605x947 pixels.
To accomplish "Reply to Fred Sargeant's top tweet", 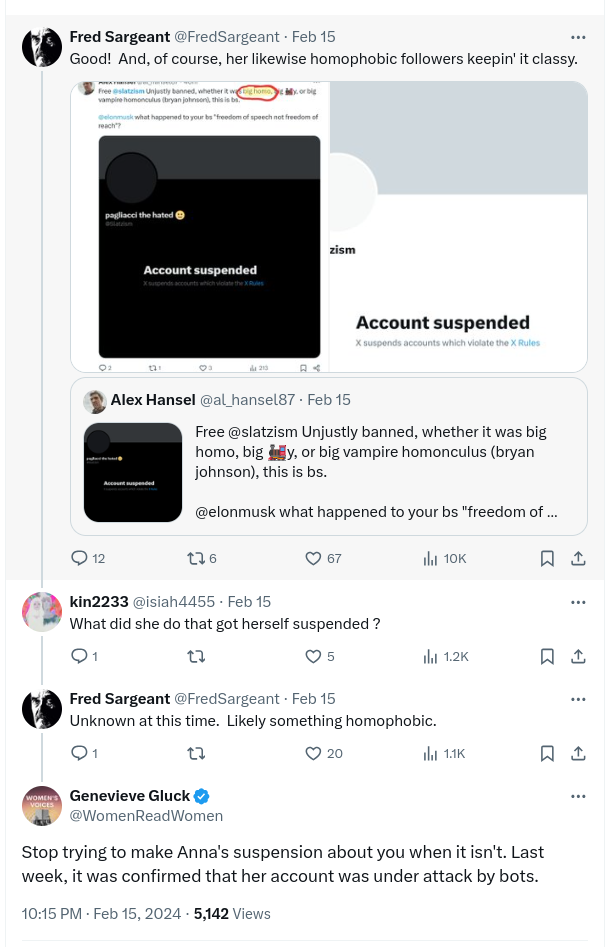I will tap(88, 559).
